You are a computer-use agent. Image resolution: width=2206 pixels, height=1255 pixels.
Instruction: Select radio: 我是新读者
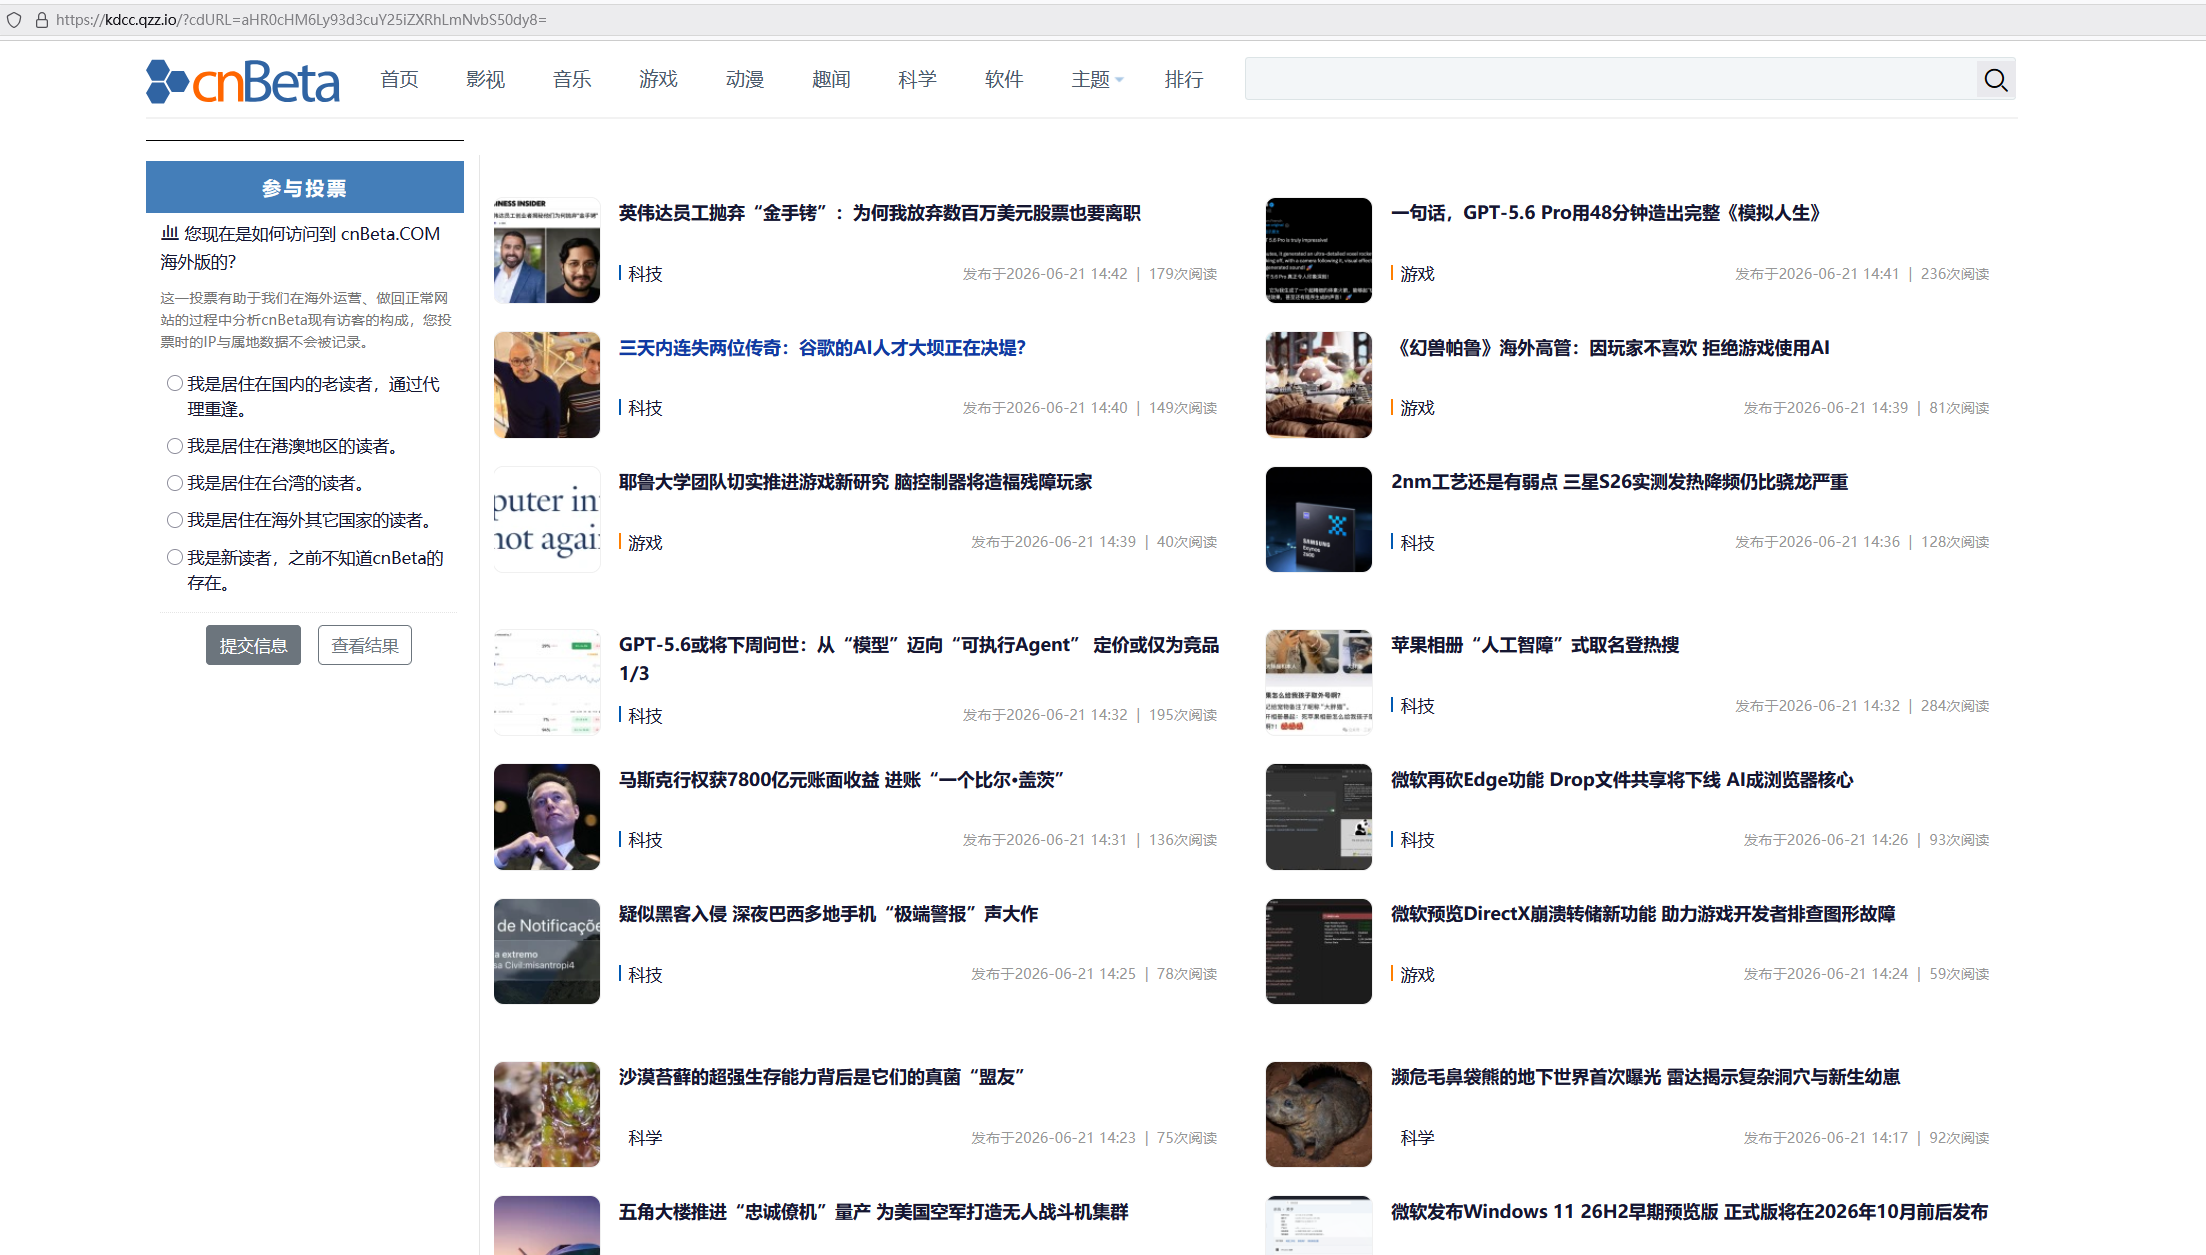[175, 558]
